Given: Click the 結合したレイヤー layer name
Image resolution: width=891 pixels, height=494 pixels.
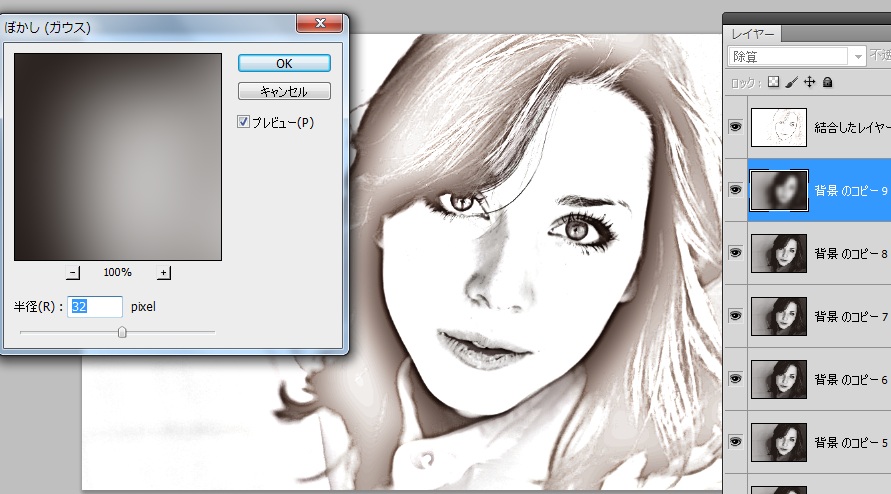Looking at the screenshot, I should [852, 127].
